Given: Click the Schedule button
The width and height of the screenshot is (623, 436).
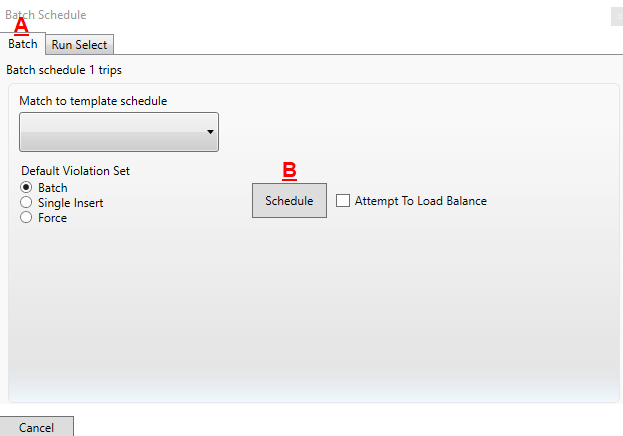Looking at the screenshot, I should 289,201.
